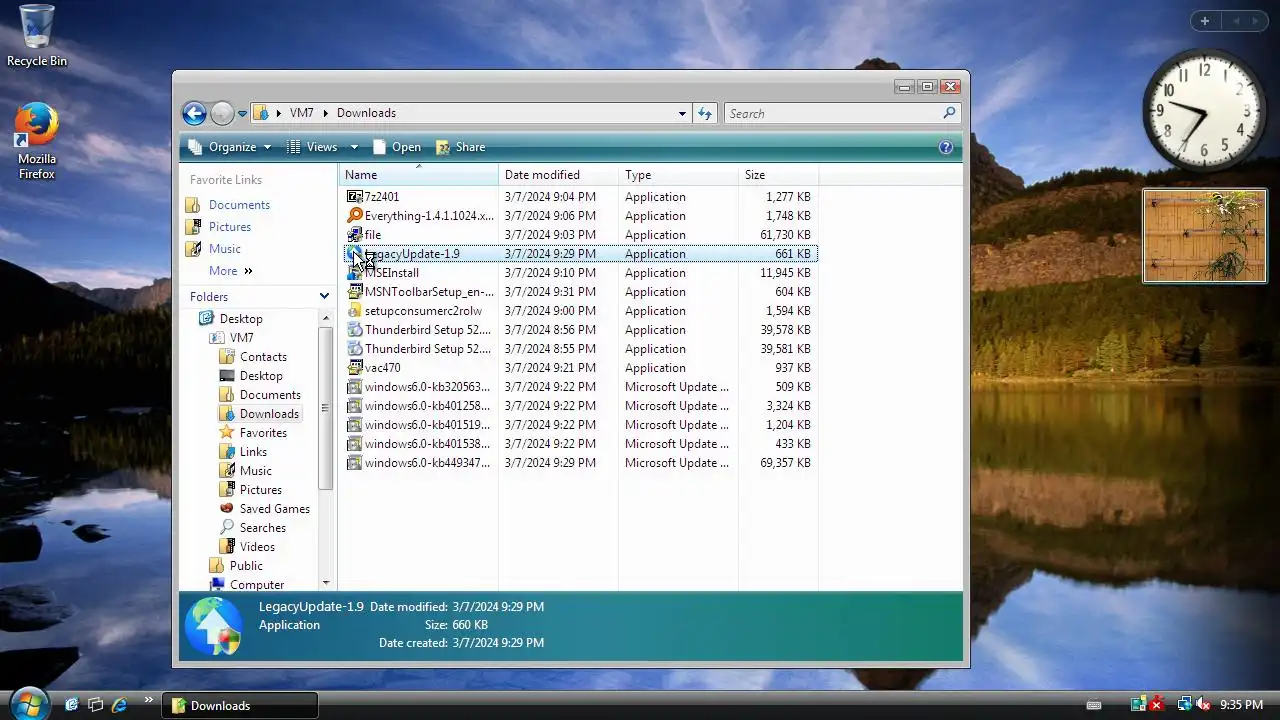Select Thunderbird Setup 39,578 KB icon
Screen dimensions: 1280x720
[x=354, y=330]
